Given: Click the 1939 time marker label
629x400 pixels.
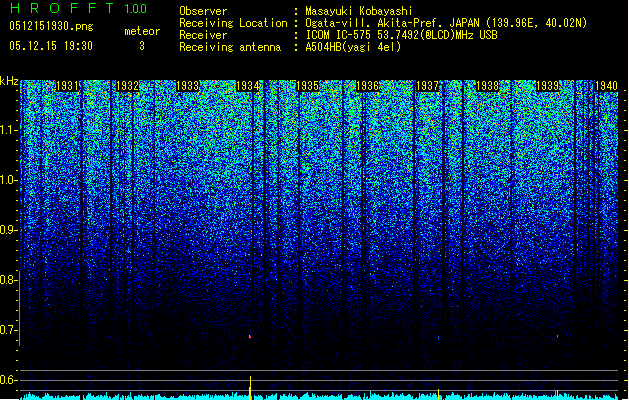Looking at the screenshot, I should pos(548,86).
